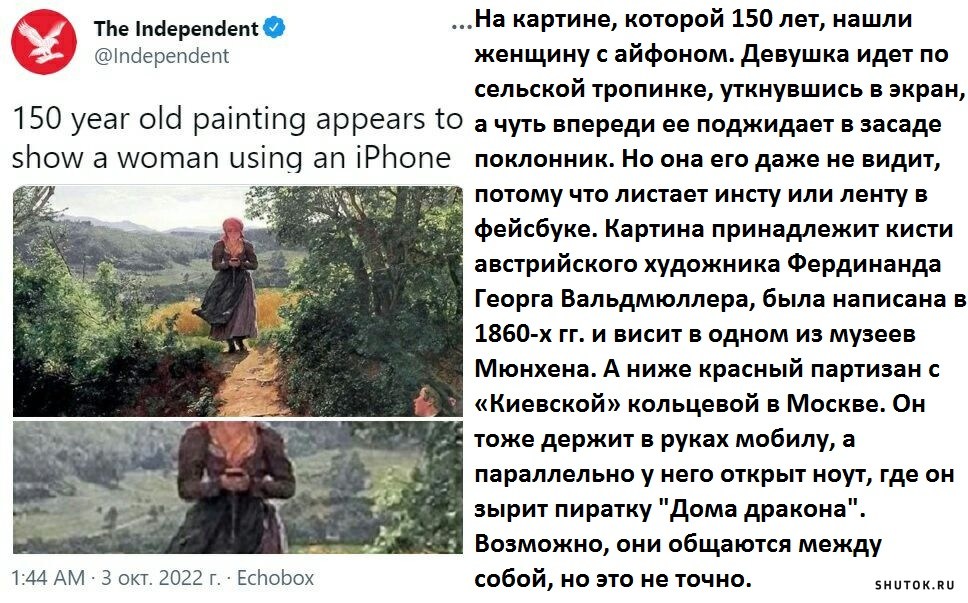Click the word «Киевской» in the Russian text

pos(548,404)
